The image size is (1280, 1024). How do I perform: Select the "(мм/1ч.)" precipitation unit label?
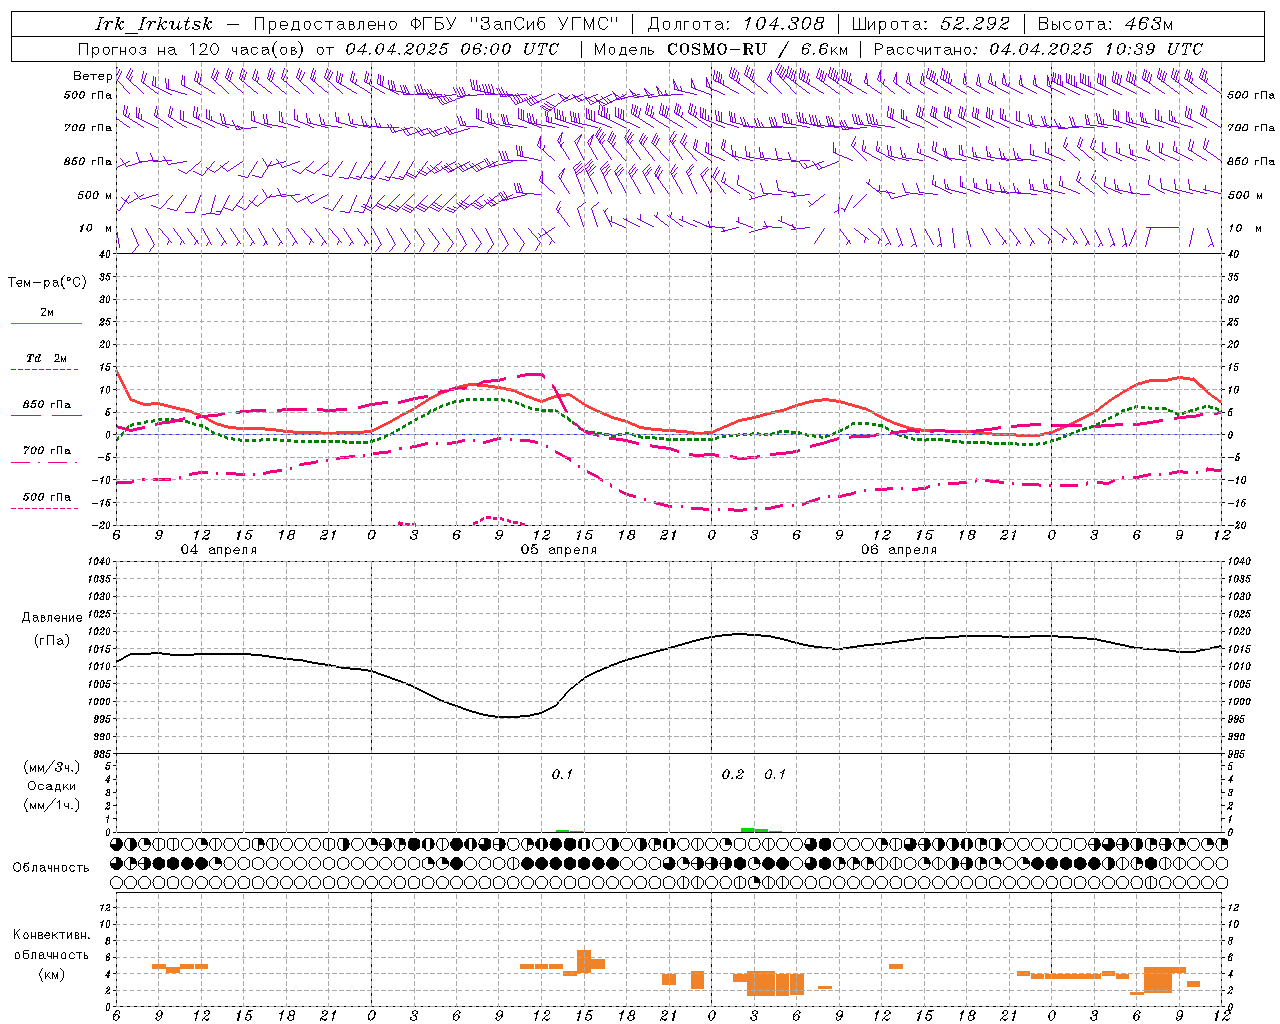[52, 805]
